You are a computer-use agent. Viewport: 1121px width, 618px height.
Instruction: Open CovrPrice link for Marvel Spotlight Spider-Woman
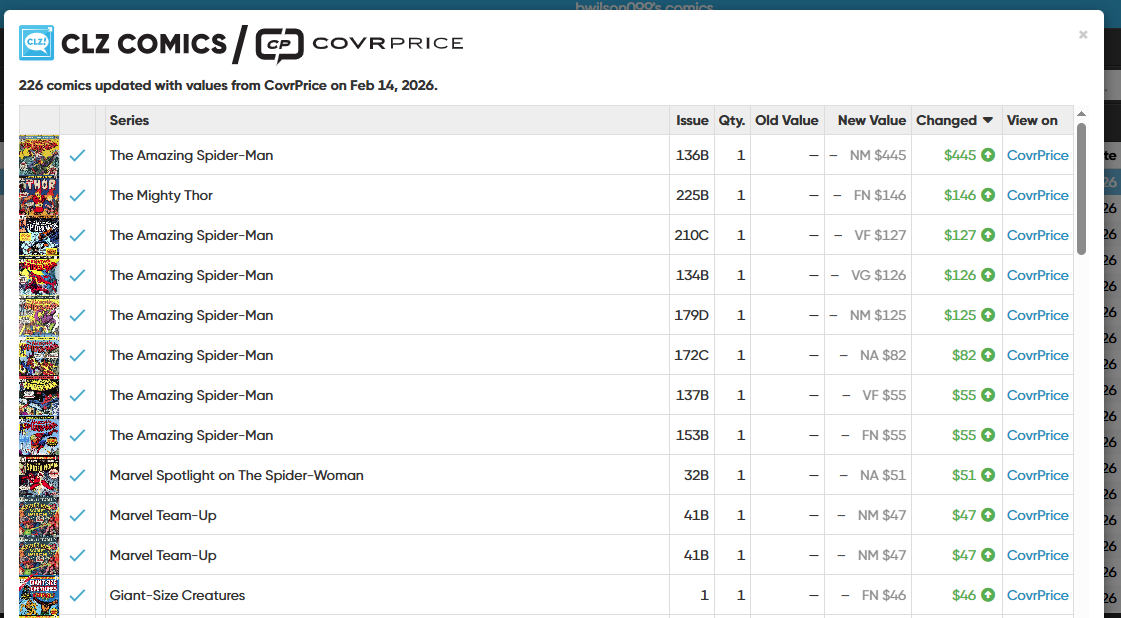coord(1037,475)
